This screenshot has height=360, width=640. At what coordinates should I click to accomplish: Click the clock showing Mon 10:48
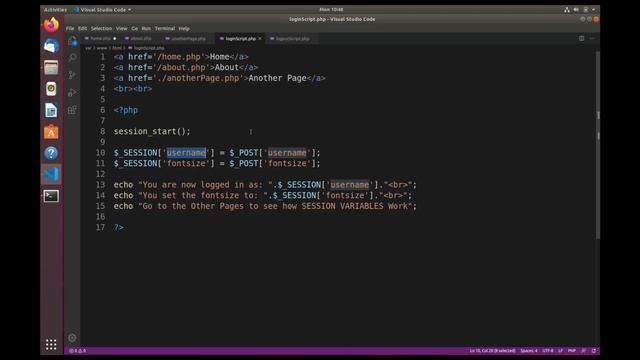click(331, 10)
